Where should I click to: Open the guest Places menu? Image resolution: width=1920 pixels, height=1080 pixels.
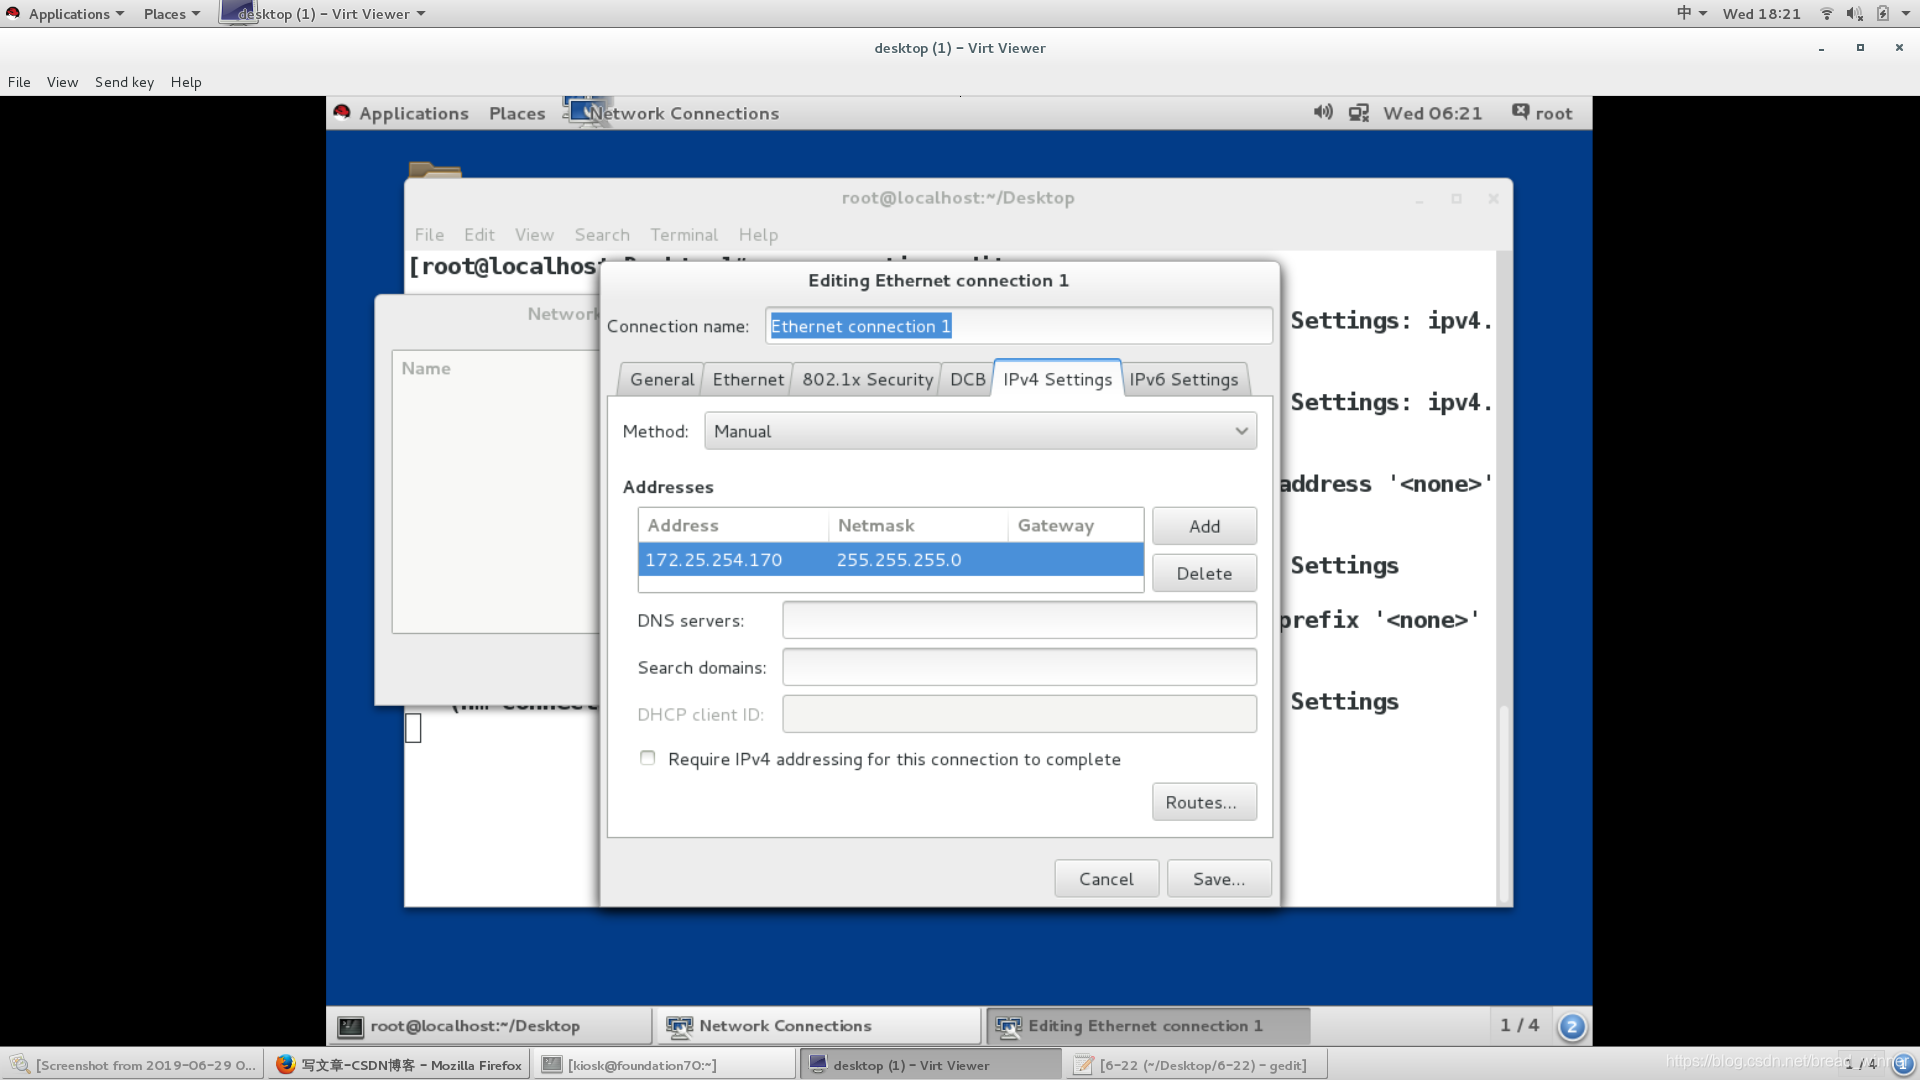[517, 113]
